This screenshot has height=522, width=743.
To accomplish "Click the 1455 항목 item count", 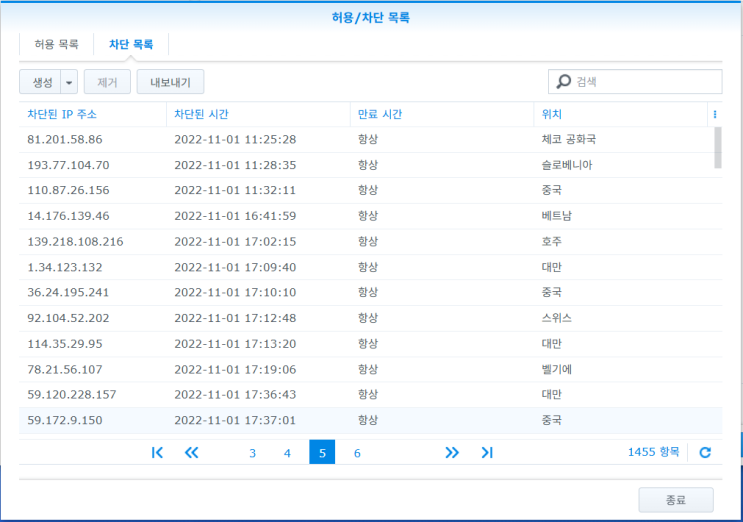I will coord(653,452).
